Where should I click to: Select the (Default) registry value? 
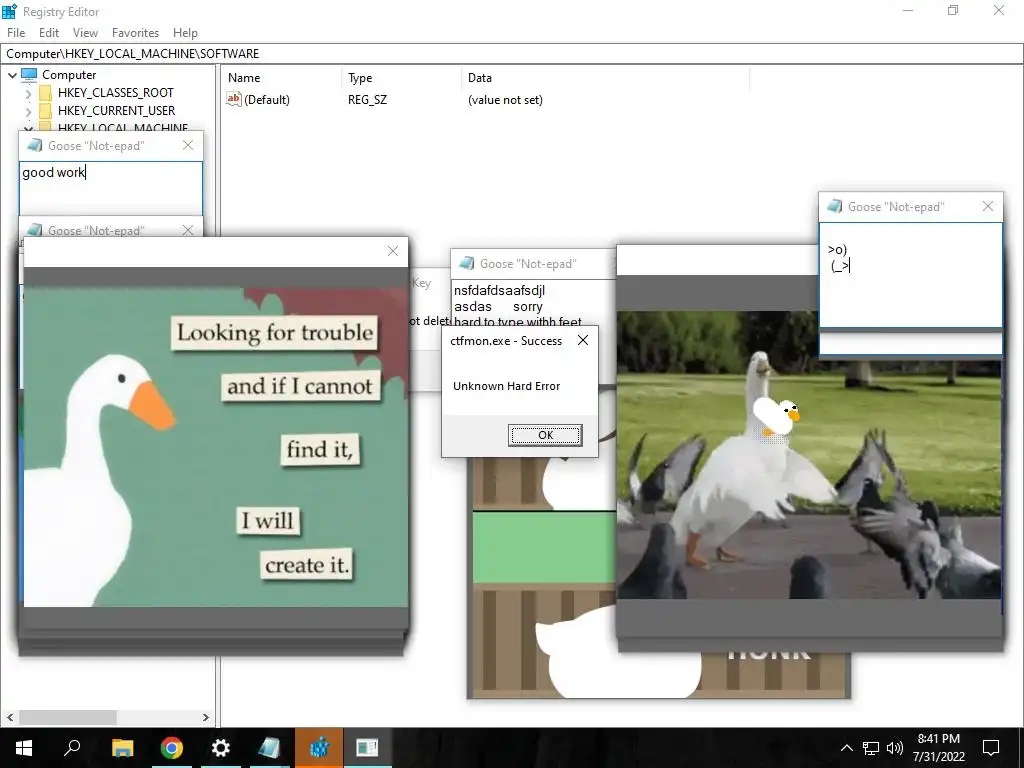pyautogui.click(x=266, y=100)
